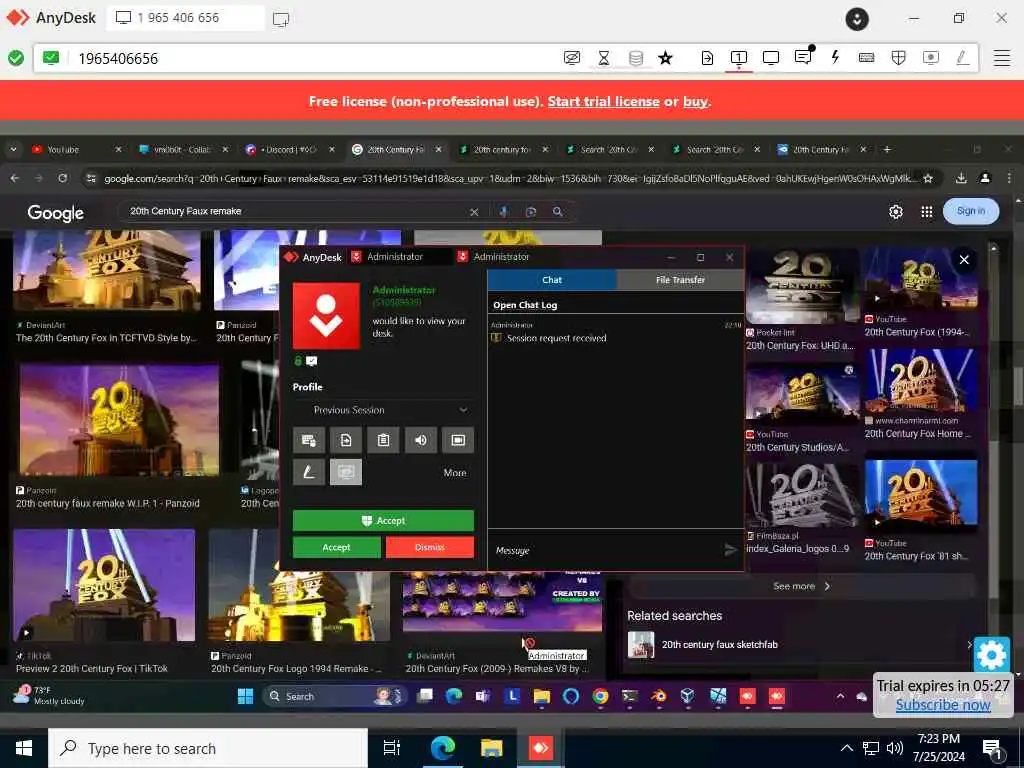Open permissions shield icon in AnyDesk toolbar
1024x768 pixels.
point(899,58)
